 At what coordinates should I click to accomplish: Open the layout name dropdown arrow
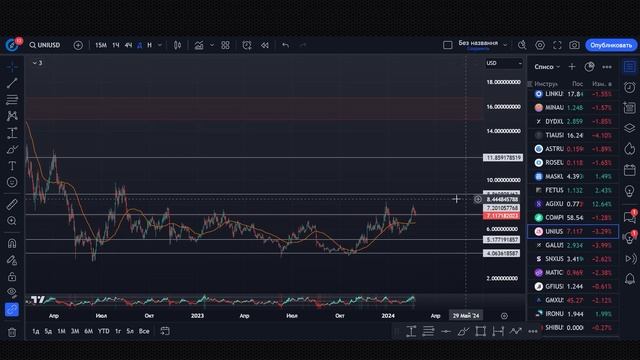pos(505,45)
